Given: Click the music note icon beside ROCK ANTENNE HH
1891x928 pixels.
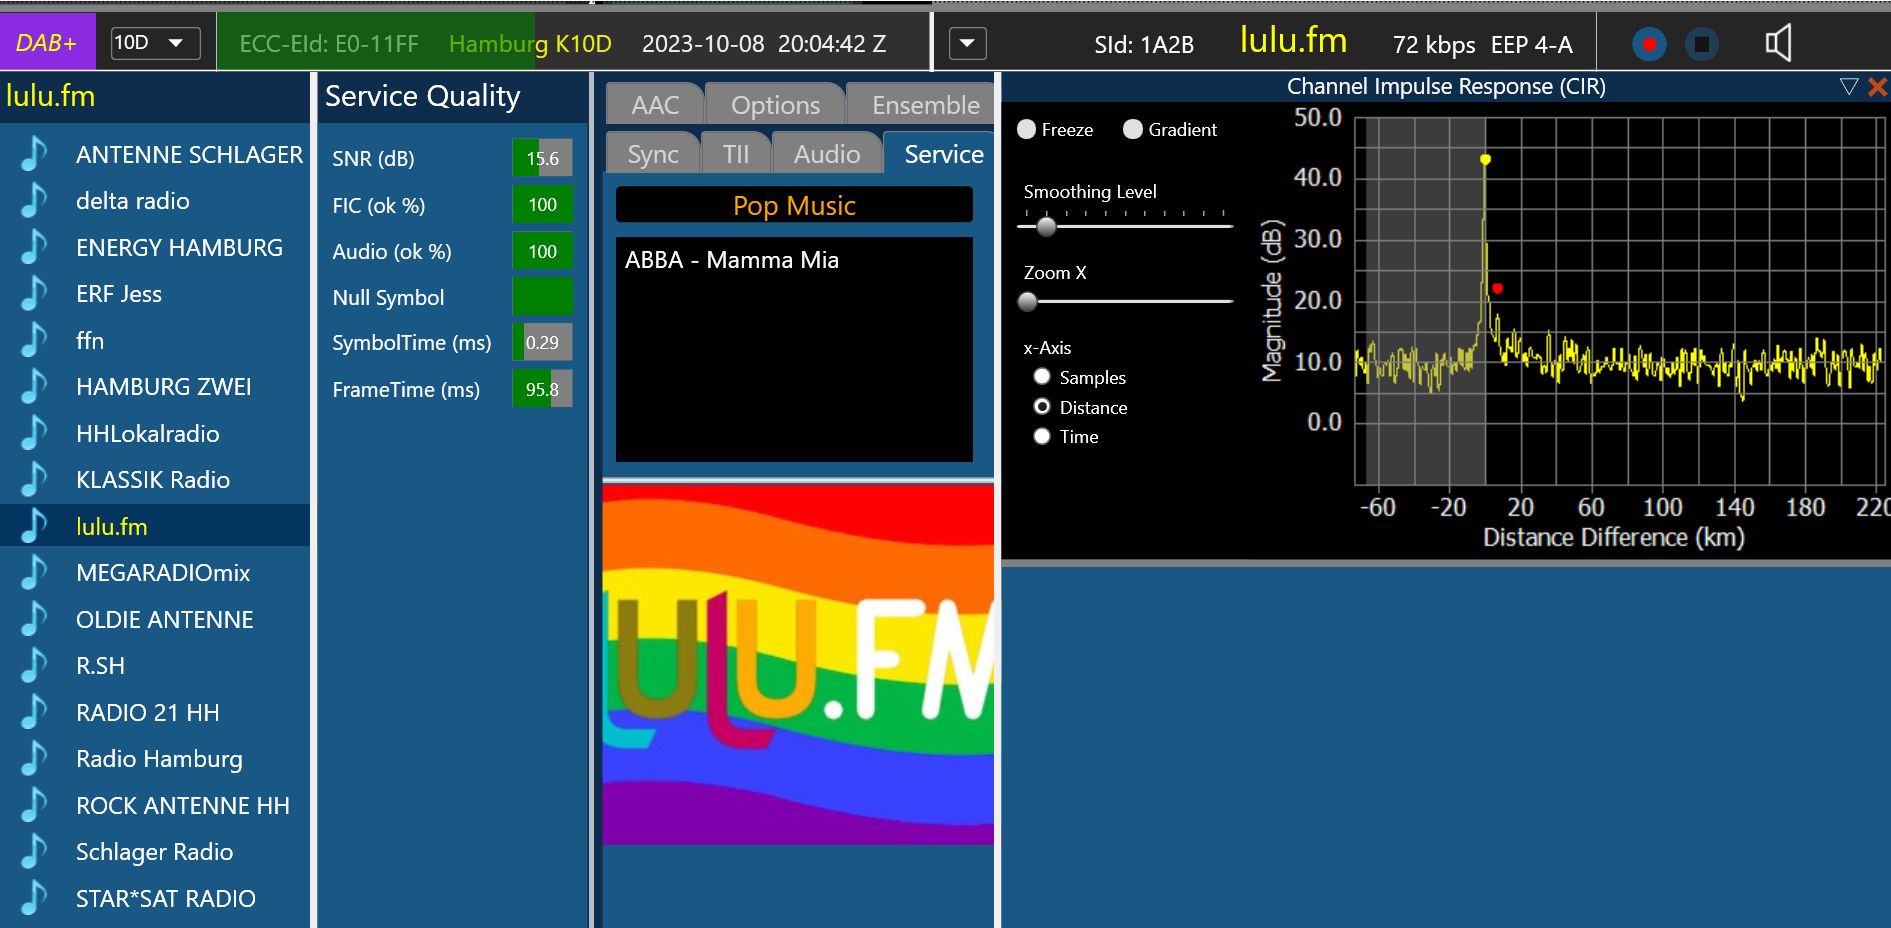Looking at the screenshot, I should 34,805.
